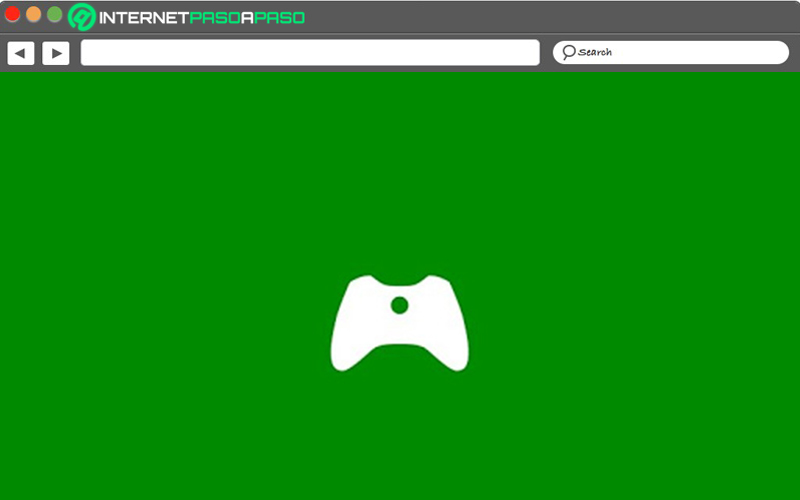
Task: Minimize window using the orange button
Action: pyautogui.click(x=34, y=14)
